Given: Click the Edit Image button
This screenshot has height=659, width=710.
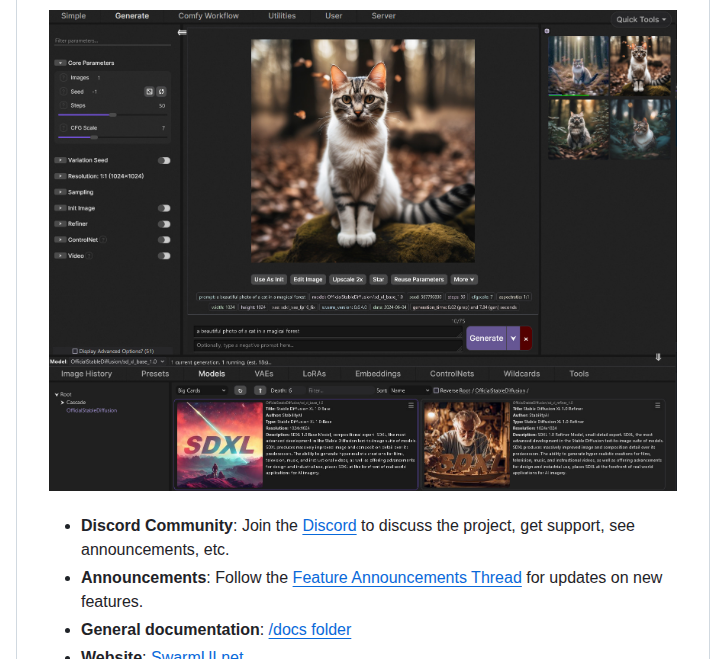Looking at the screenshot, I should point(308,279).
